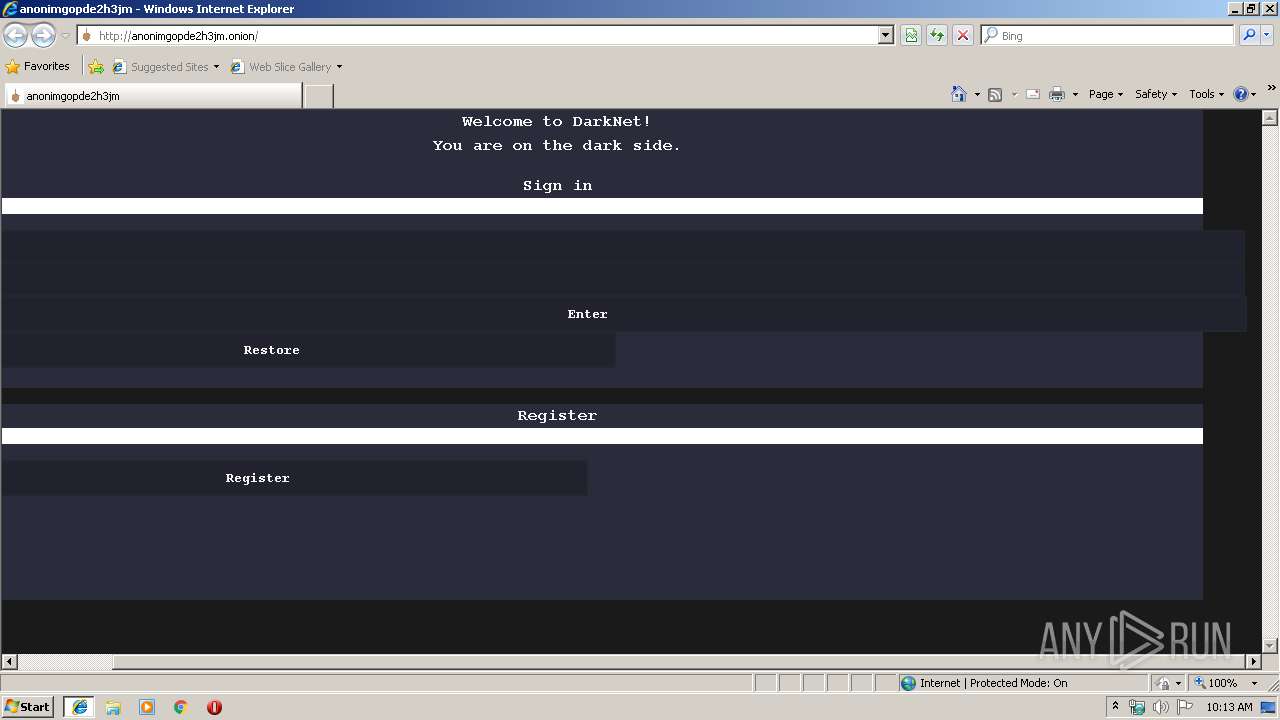Click the Enter sign-in button
The height and width of the screenshot is (720, 1280).
(x=624, y=314)
